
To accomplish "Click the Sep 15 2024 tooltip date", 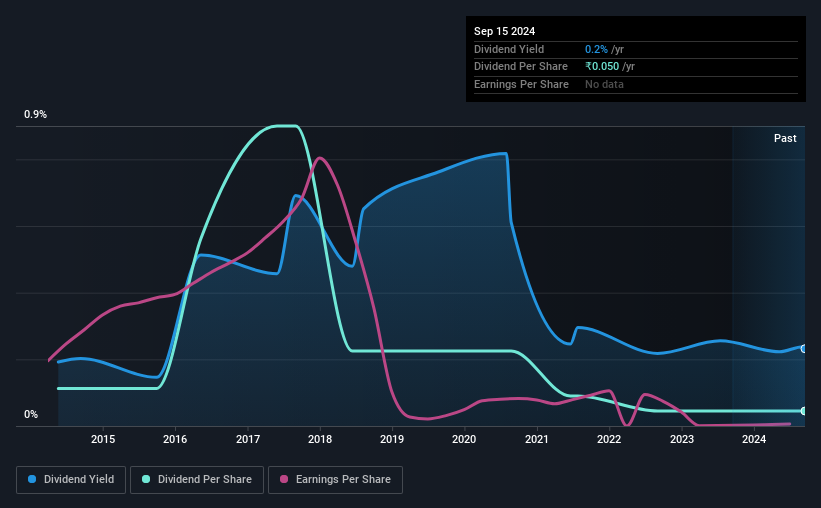I will click(x=504, y=31).
